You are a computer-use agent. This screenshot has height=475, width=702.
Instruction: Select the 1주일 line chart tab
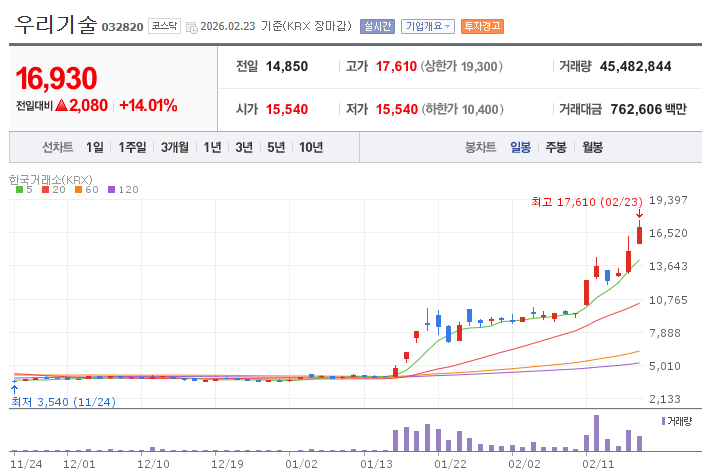(132, 147)
